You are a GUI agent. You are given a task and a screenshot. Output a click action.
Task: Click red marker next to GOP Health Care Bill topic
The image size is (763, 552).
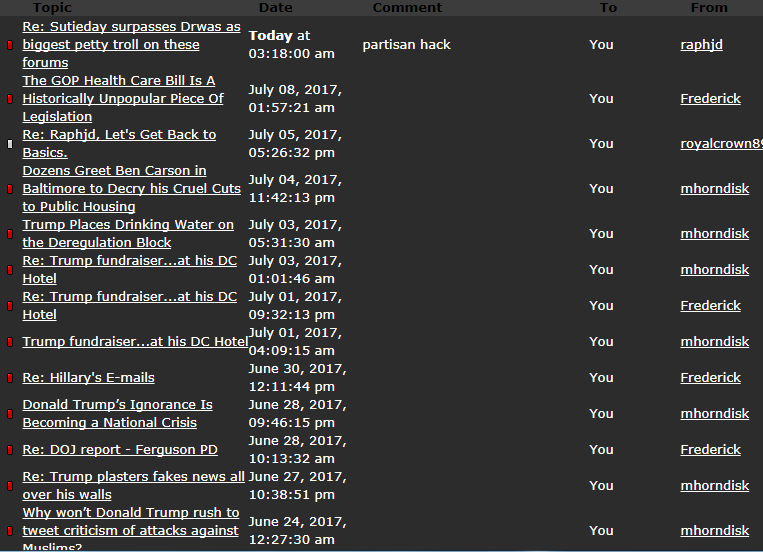click(x=10, y=99)
